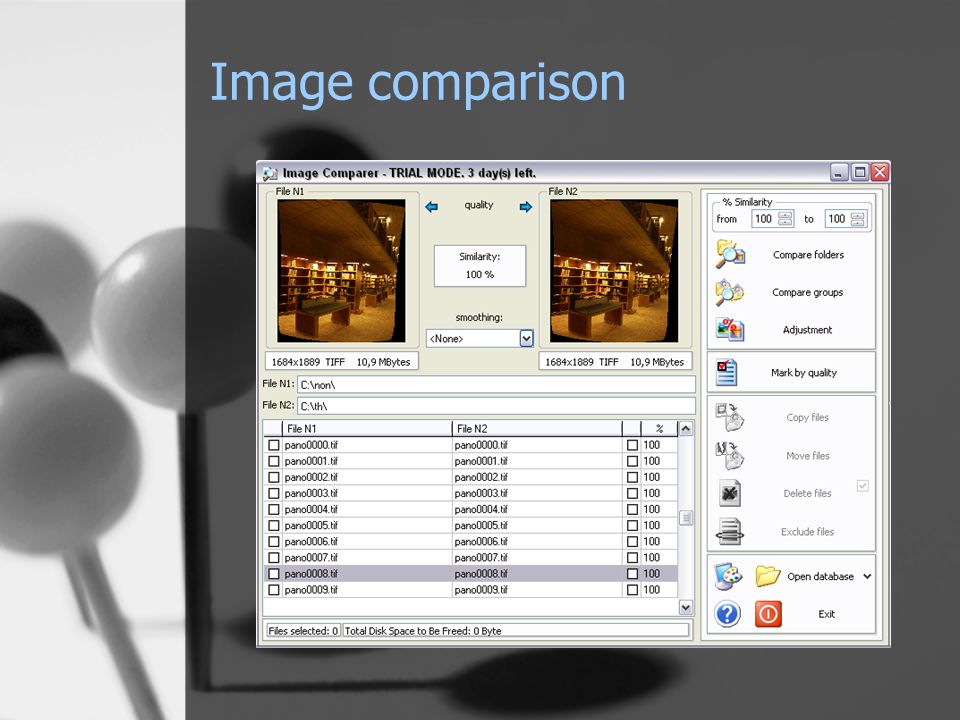Screen dimensions: 960x720
Task: Tick File N1 checkbox for pano0000.tif
Action: coord(274,445)
